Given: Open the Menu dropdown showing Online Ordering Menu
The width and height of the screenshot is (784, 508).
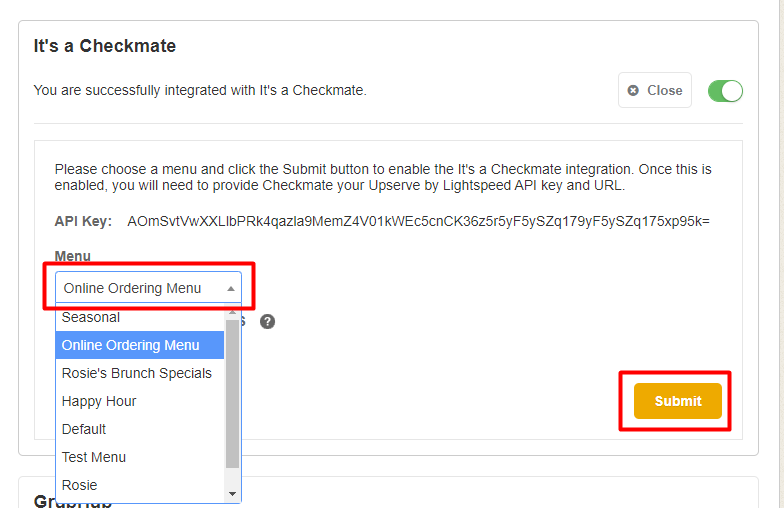Looking at the screenshot, I should pyautogui.click(x=140, y=288).
